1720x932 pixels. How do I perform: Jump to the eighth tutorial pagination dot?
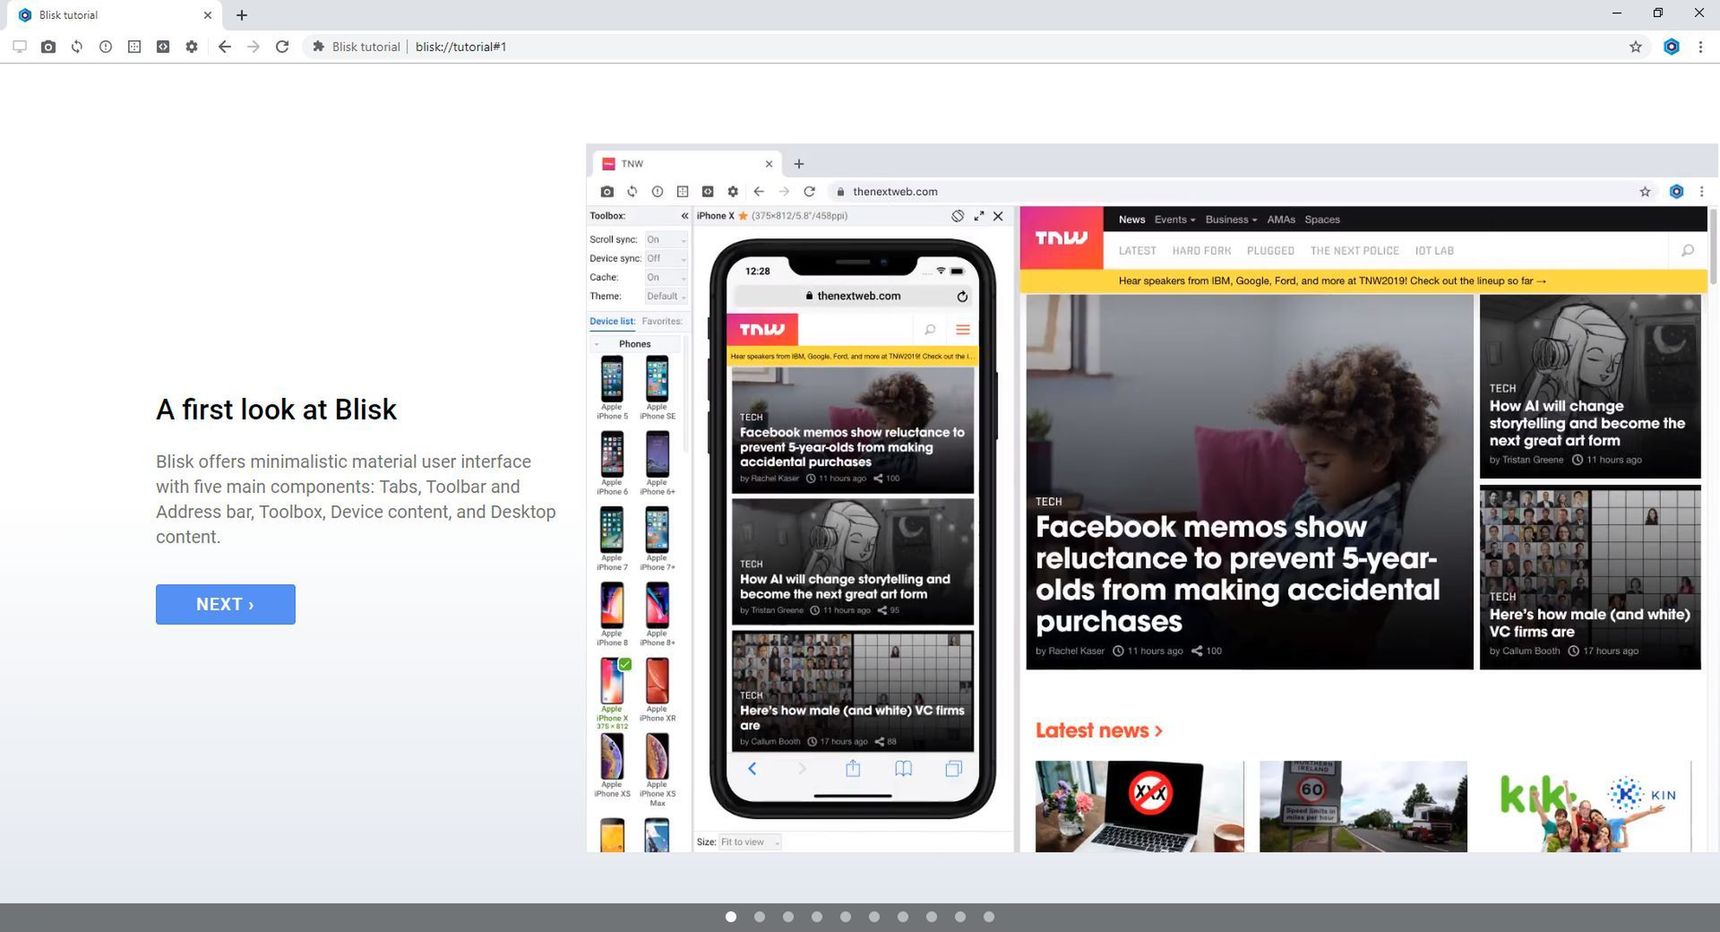click(932, 917)
